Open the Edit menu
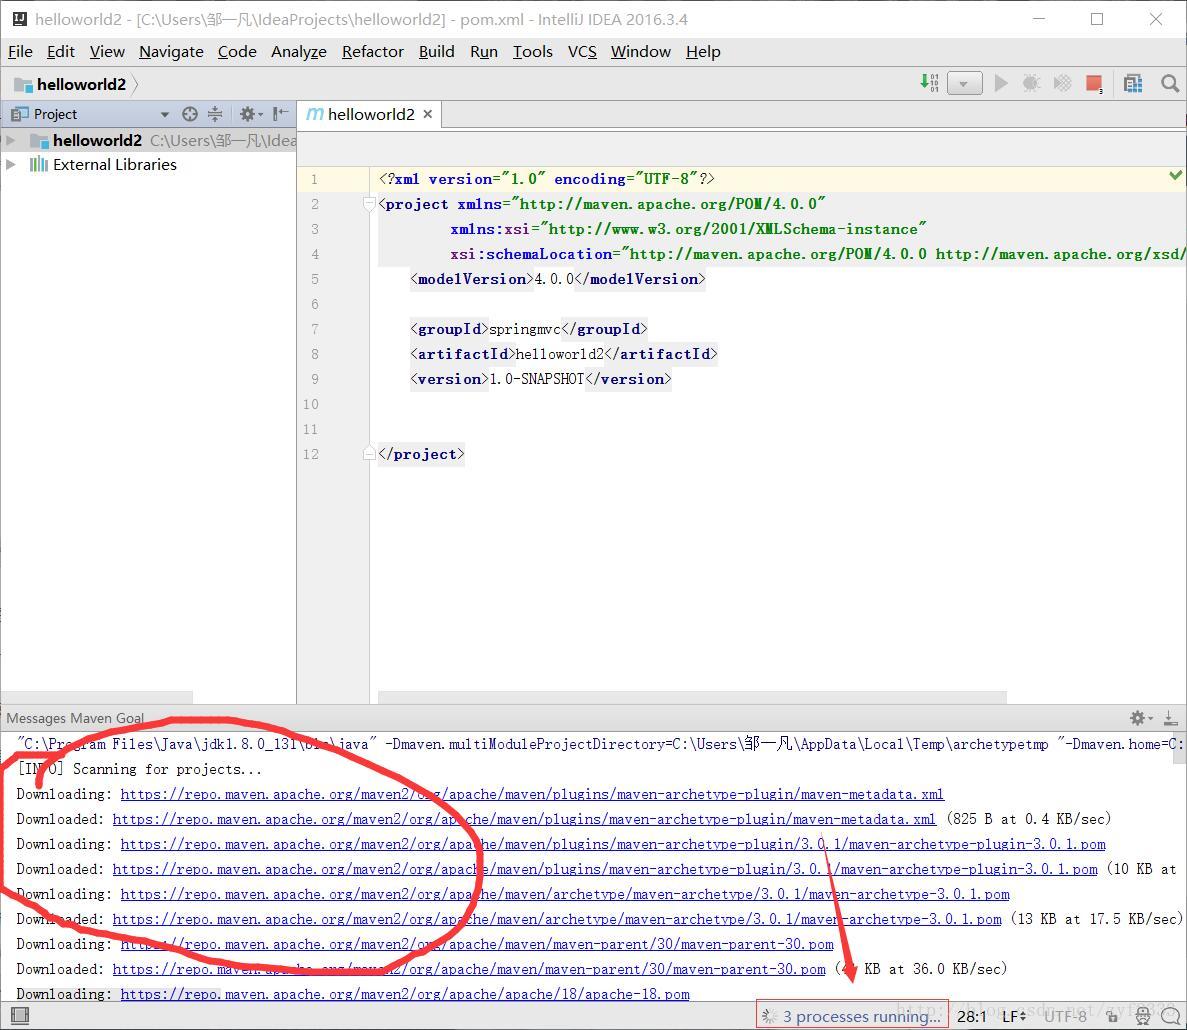The width and height of the screenshot is (1187, 1030). 61,51
